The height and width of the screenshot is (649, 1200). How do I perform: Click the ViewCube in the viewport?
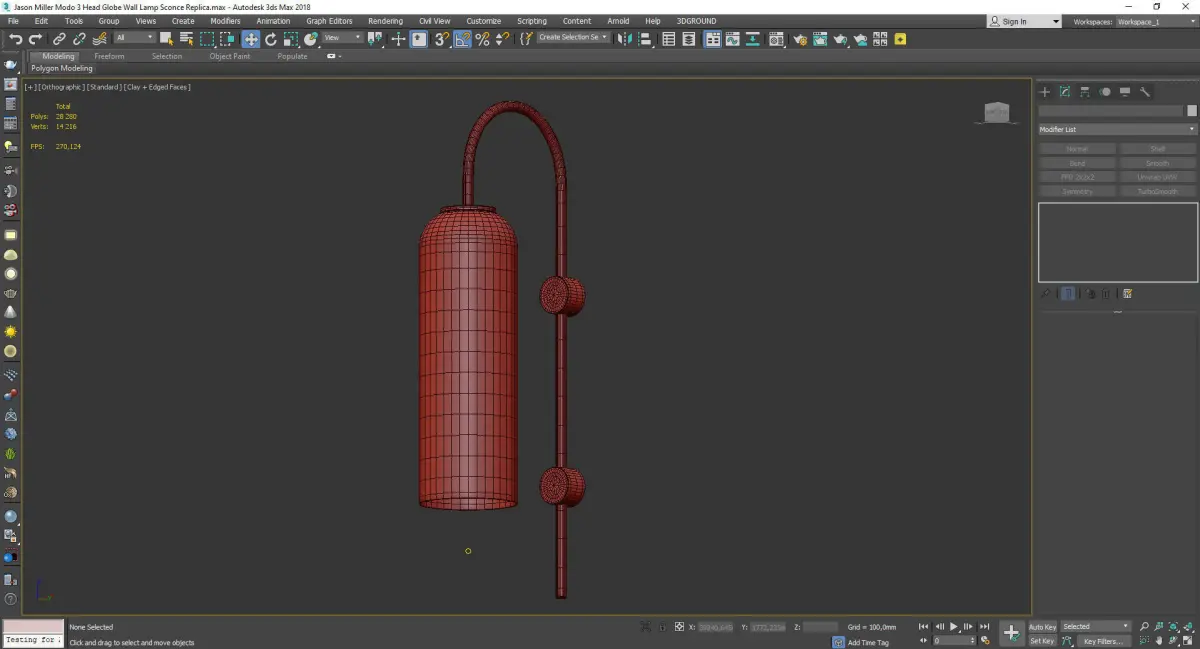(x=996, y=113)
